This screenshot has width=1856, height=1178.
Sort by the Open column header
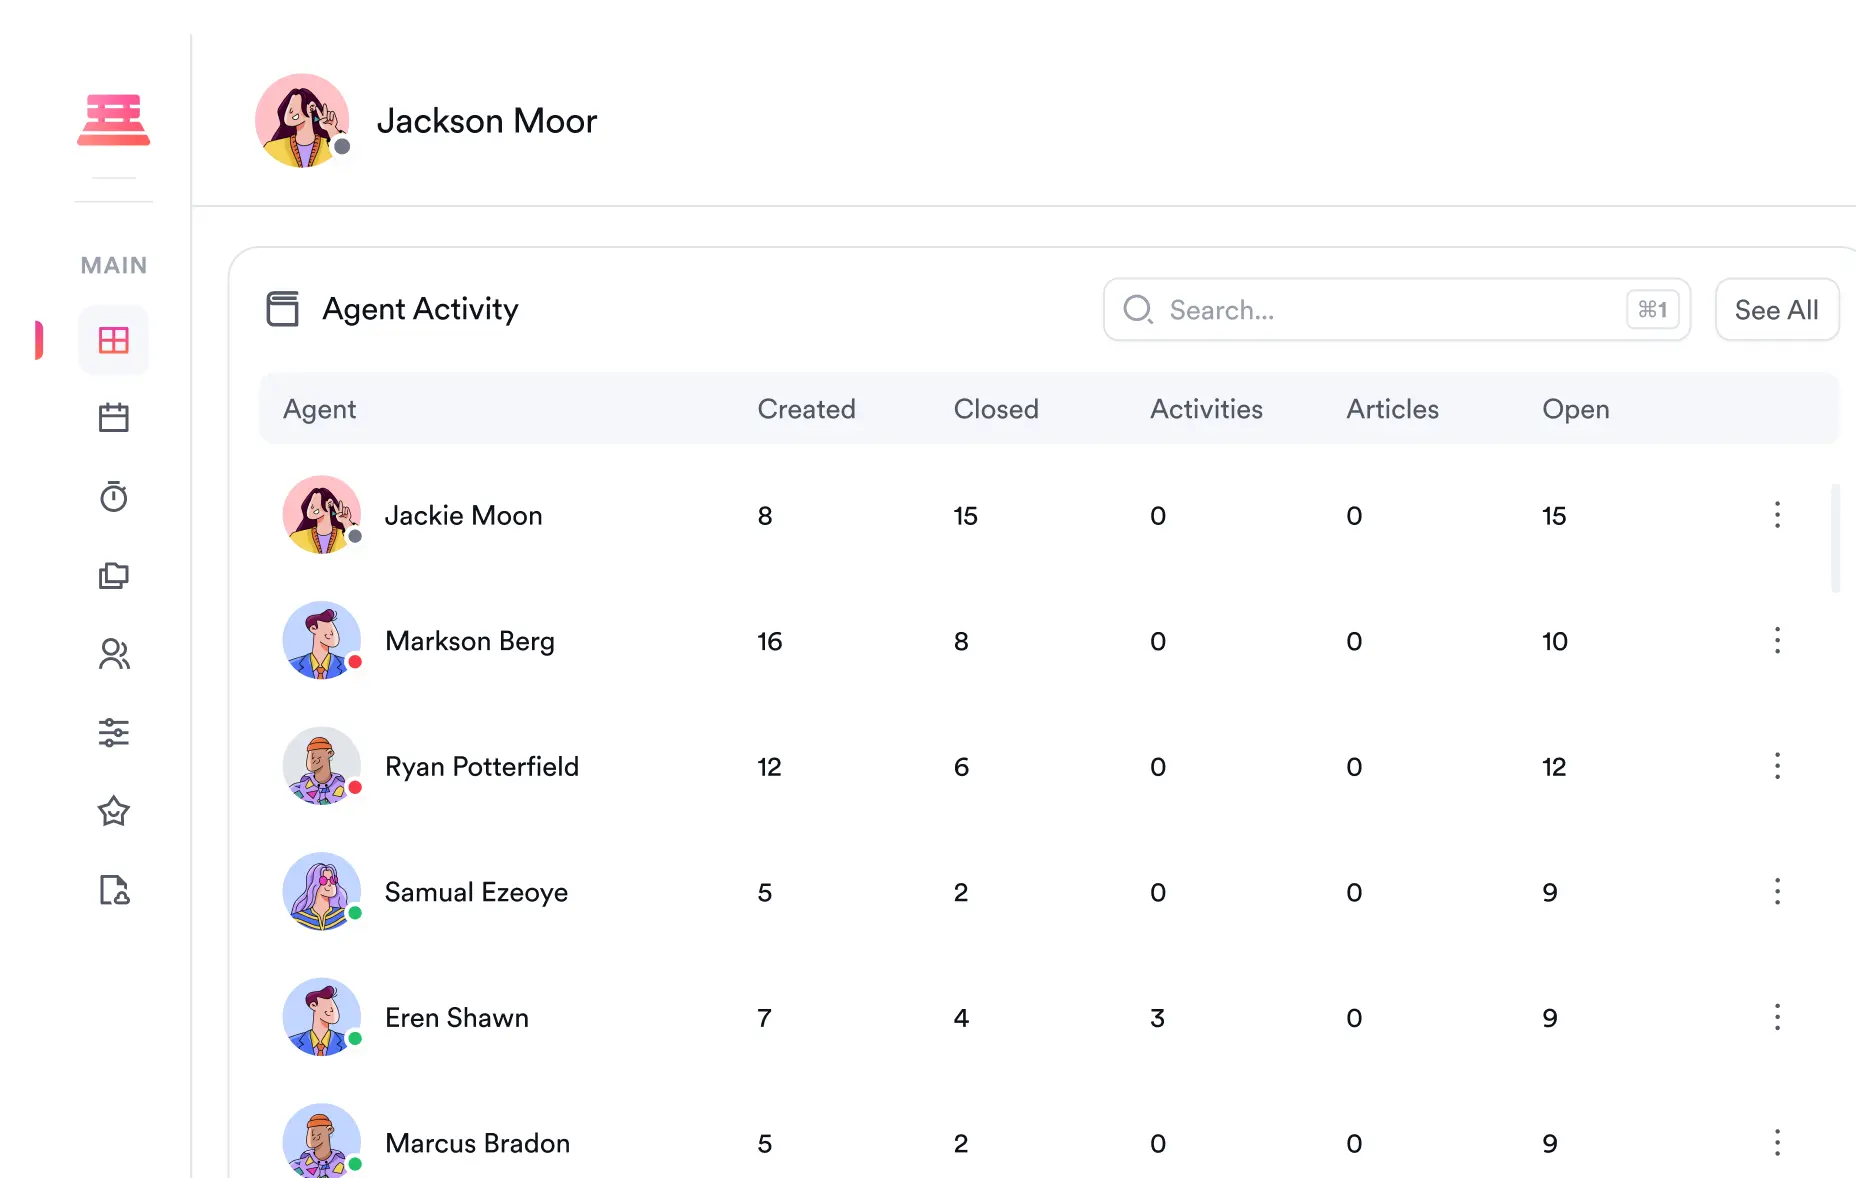pos(1575,409)
